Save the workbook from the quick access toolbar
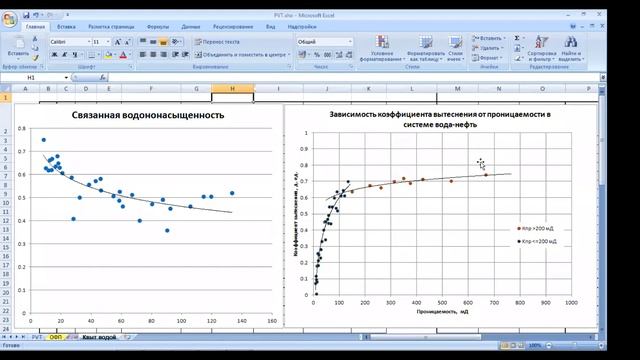Viewport: 640px width, 360px height. [27, 15]
